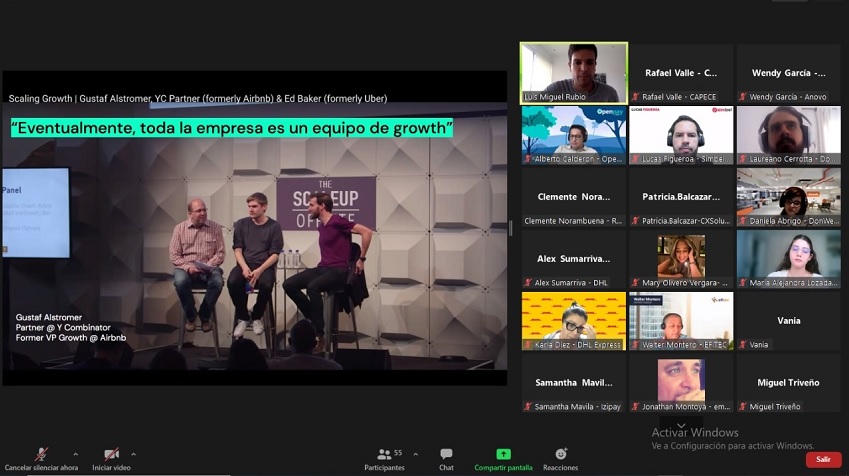Click muted mic icon on Karla Diez tile

tap(528, 344)
